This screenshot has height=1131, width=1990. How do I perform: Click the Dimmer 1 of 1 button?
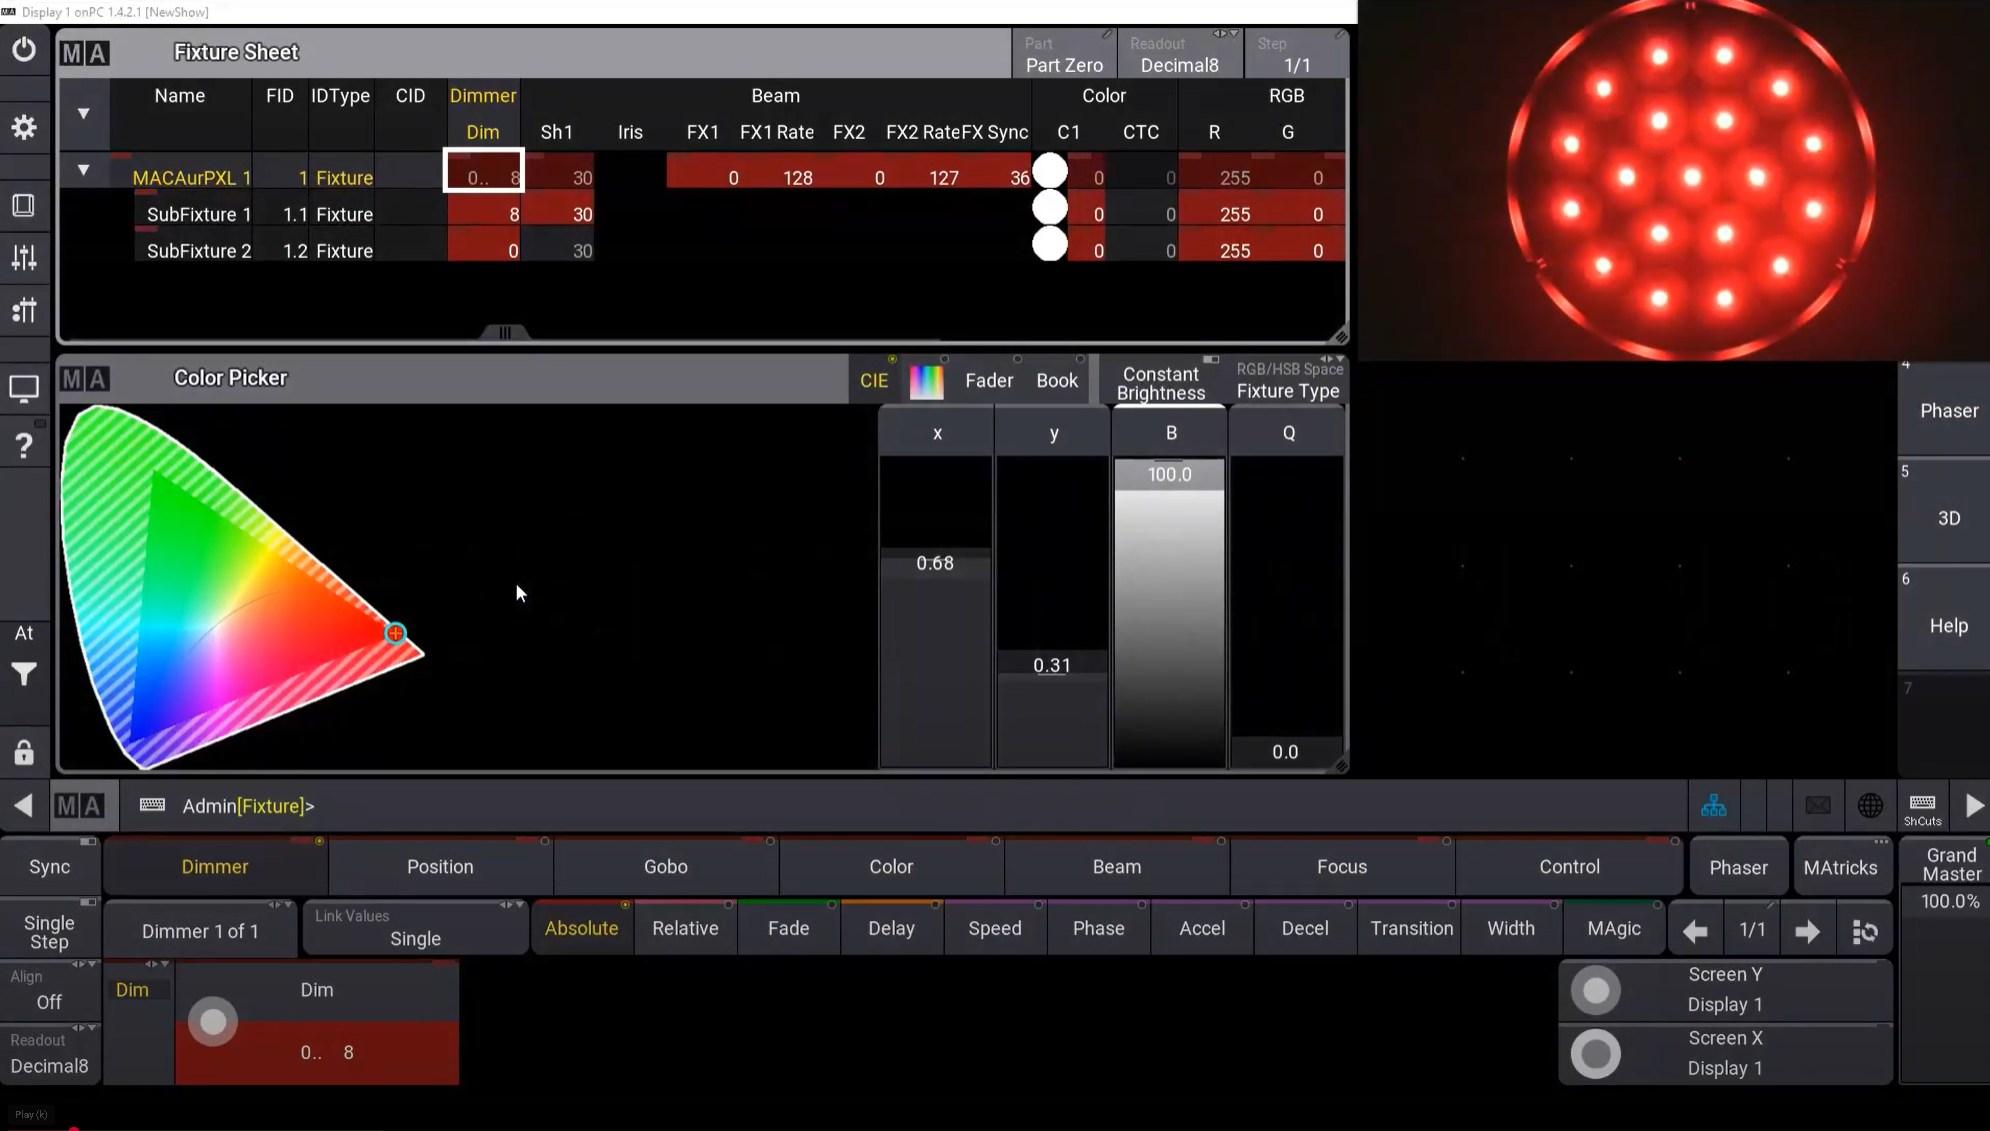pyautogui.click(x=200, y=931)
